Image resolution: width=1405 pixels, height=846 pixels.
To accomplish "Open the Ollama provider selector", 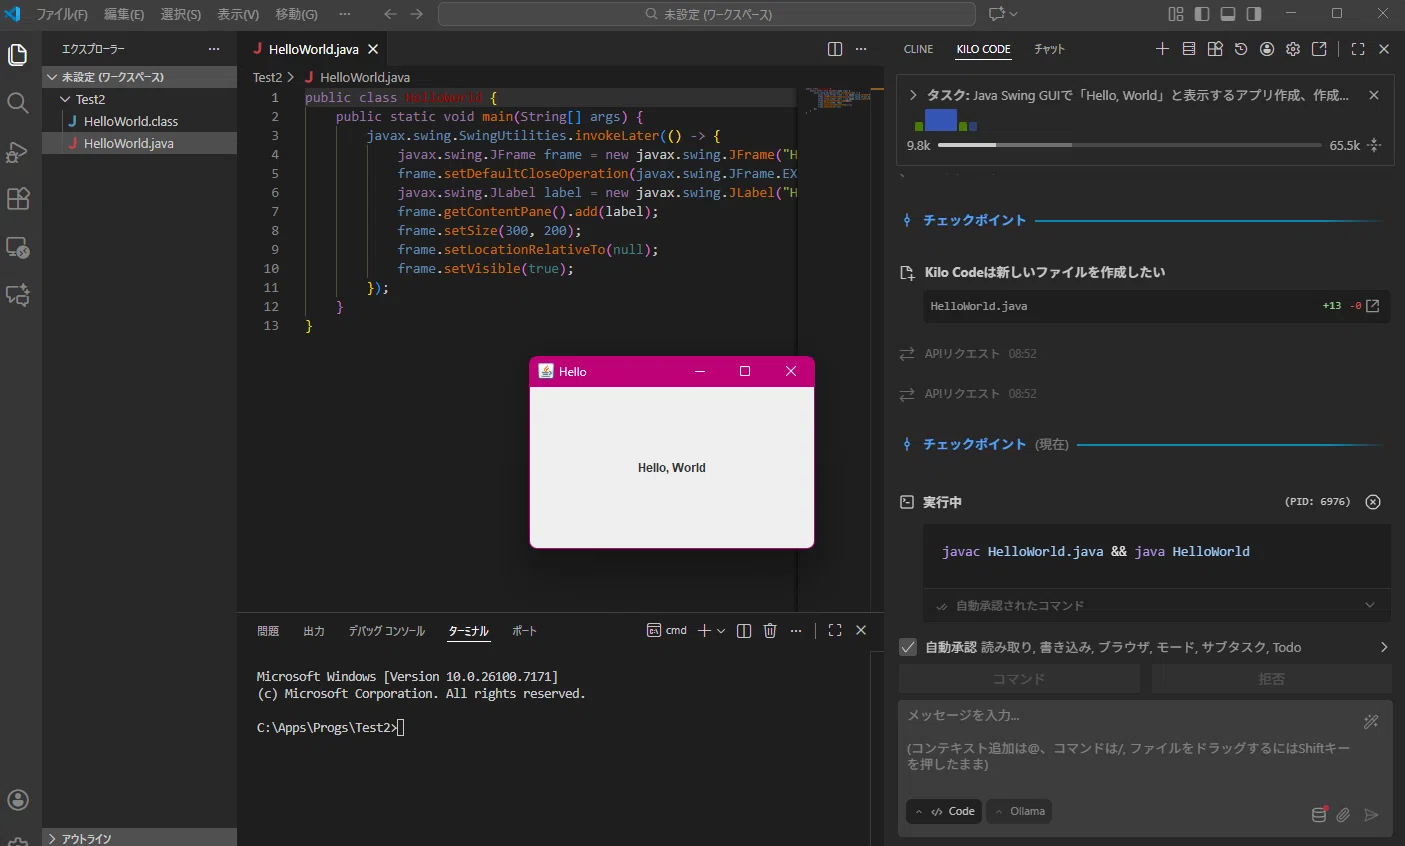I will click(1019, 811).
